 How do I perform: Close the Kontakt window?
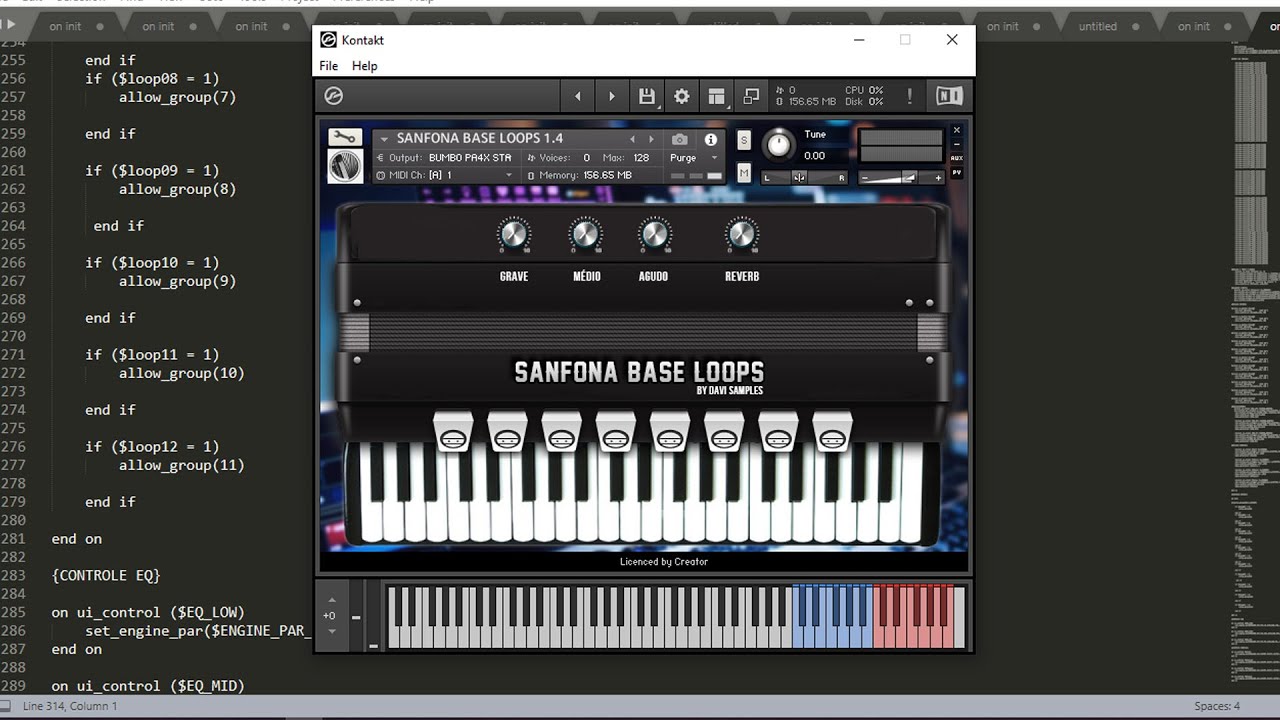[952, 40]
